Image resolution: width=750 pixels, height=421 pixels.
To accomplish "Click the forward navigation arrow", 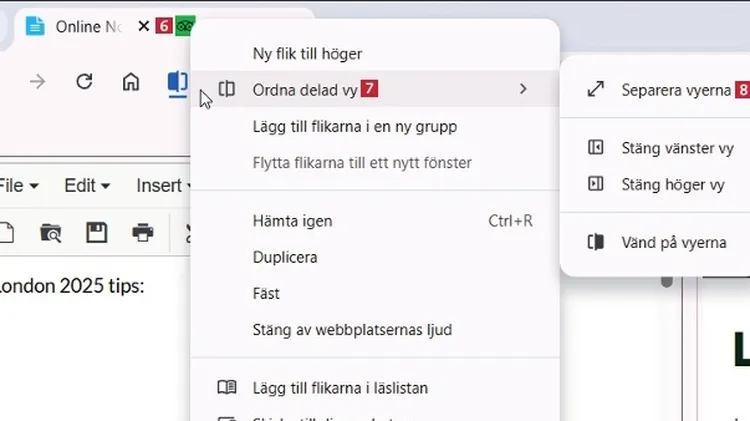I will click(x=38, y=82).
